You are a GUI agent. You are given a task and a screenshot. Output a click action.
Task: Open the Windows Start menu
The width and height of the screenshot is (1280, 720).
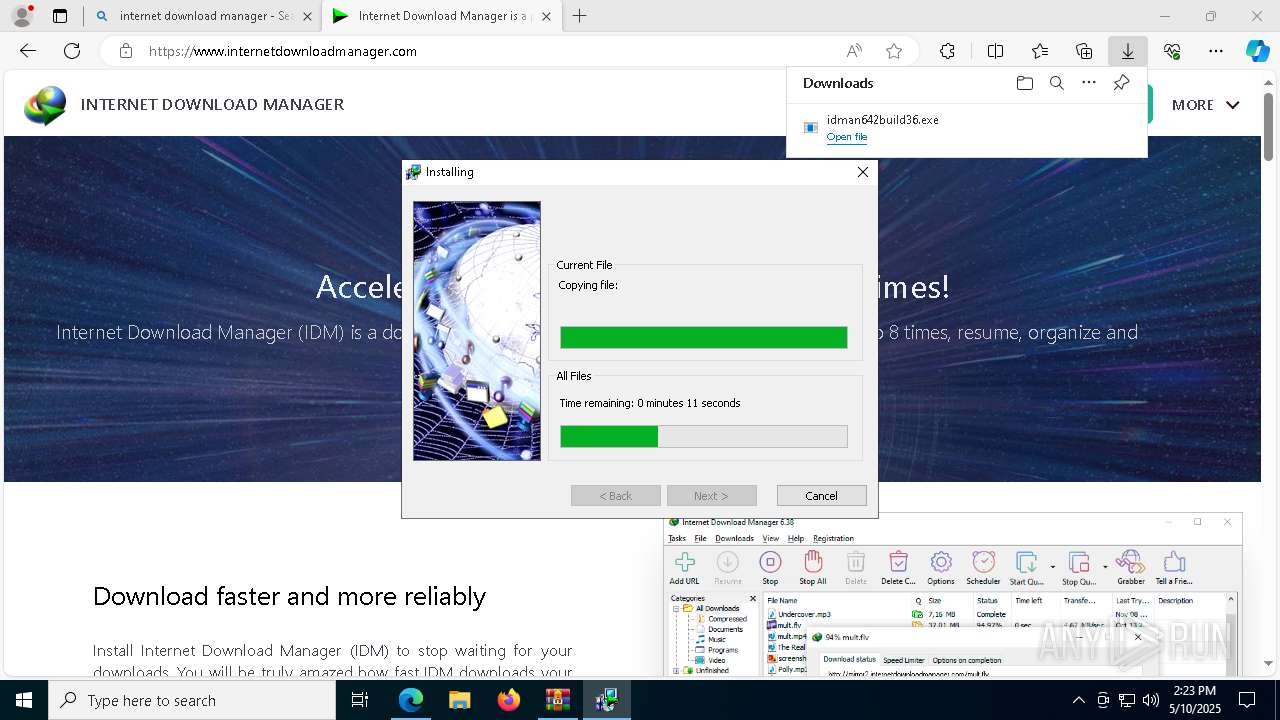(x=24, y=700)
